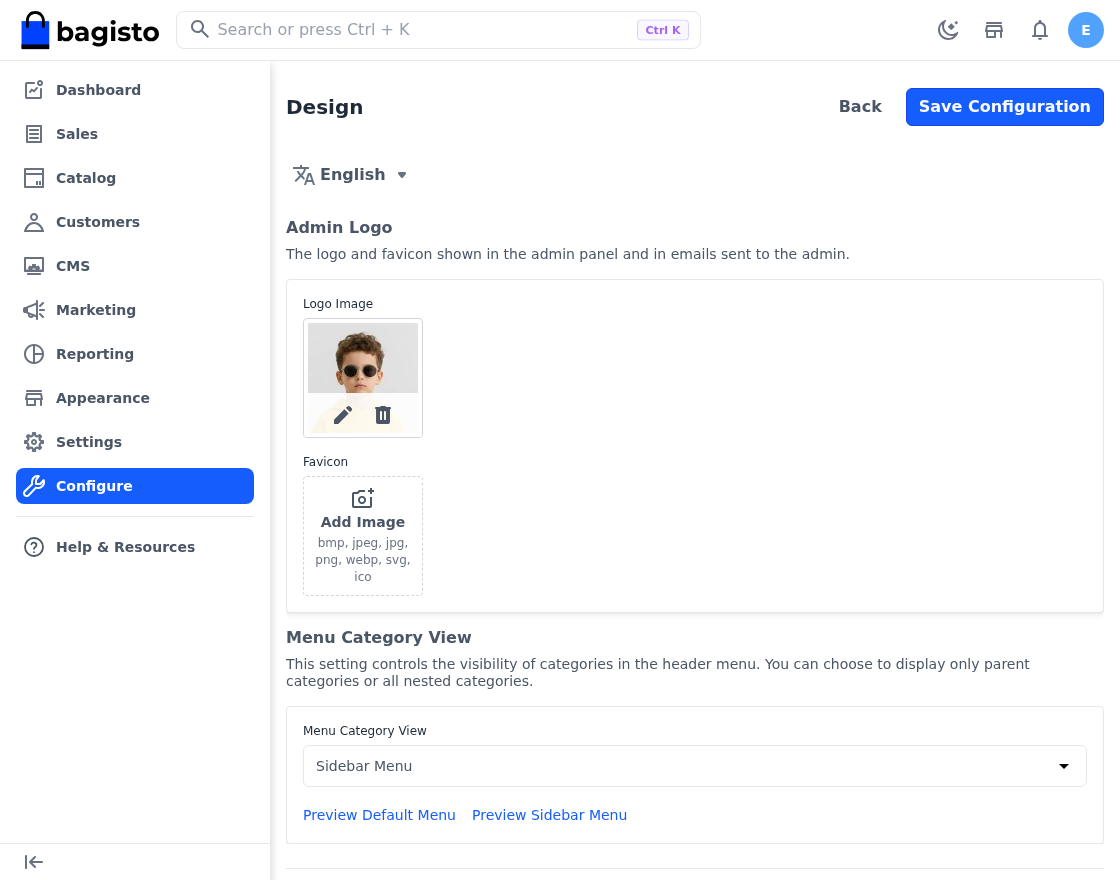
Task: Go to Settings section
Action: 135,442
